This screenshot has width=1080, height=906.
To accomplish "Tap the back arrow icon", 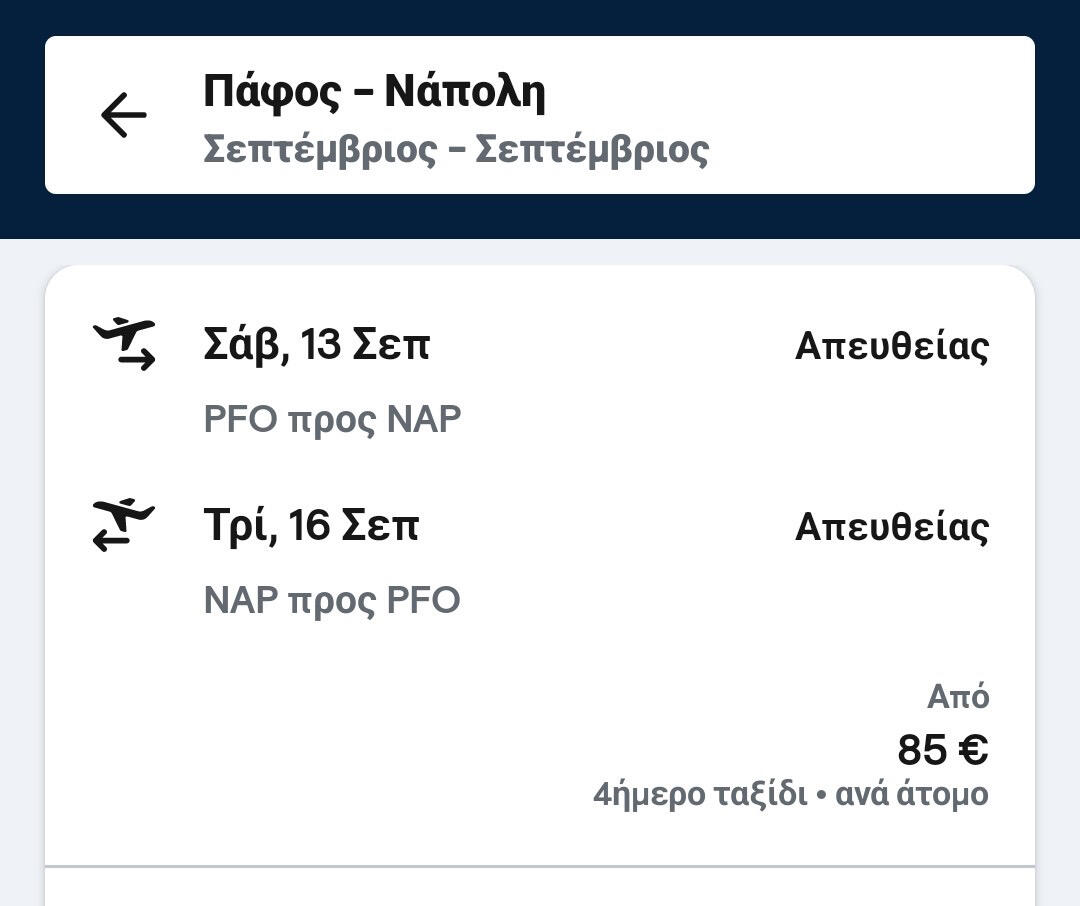I will 124,115.
